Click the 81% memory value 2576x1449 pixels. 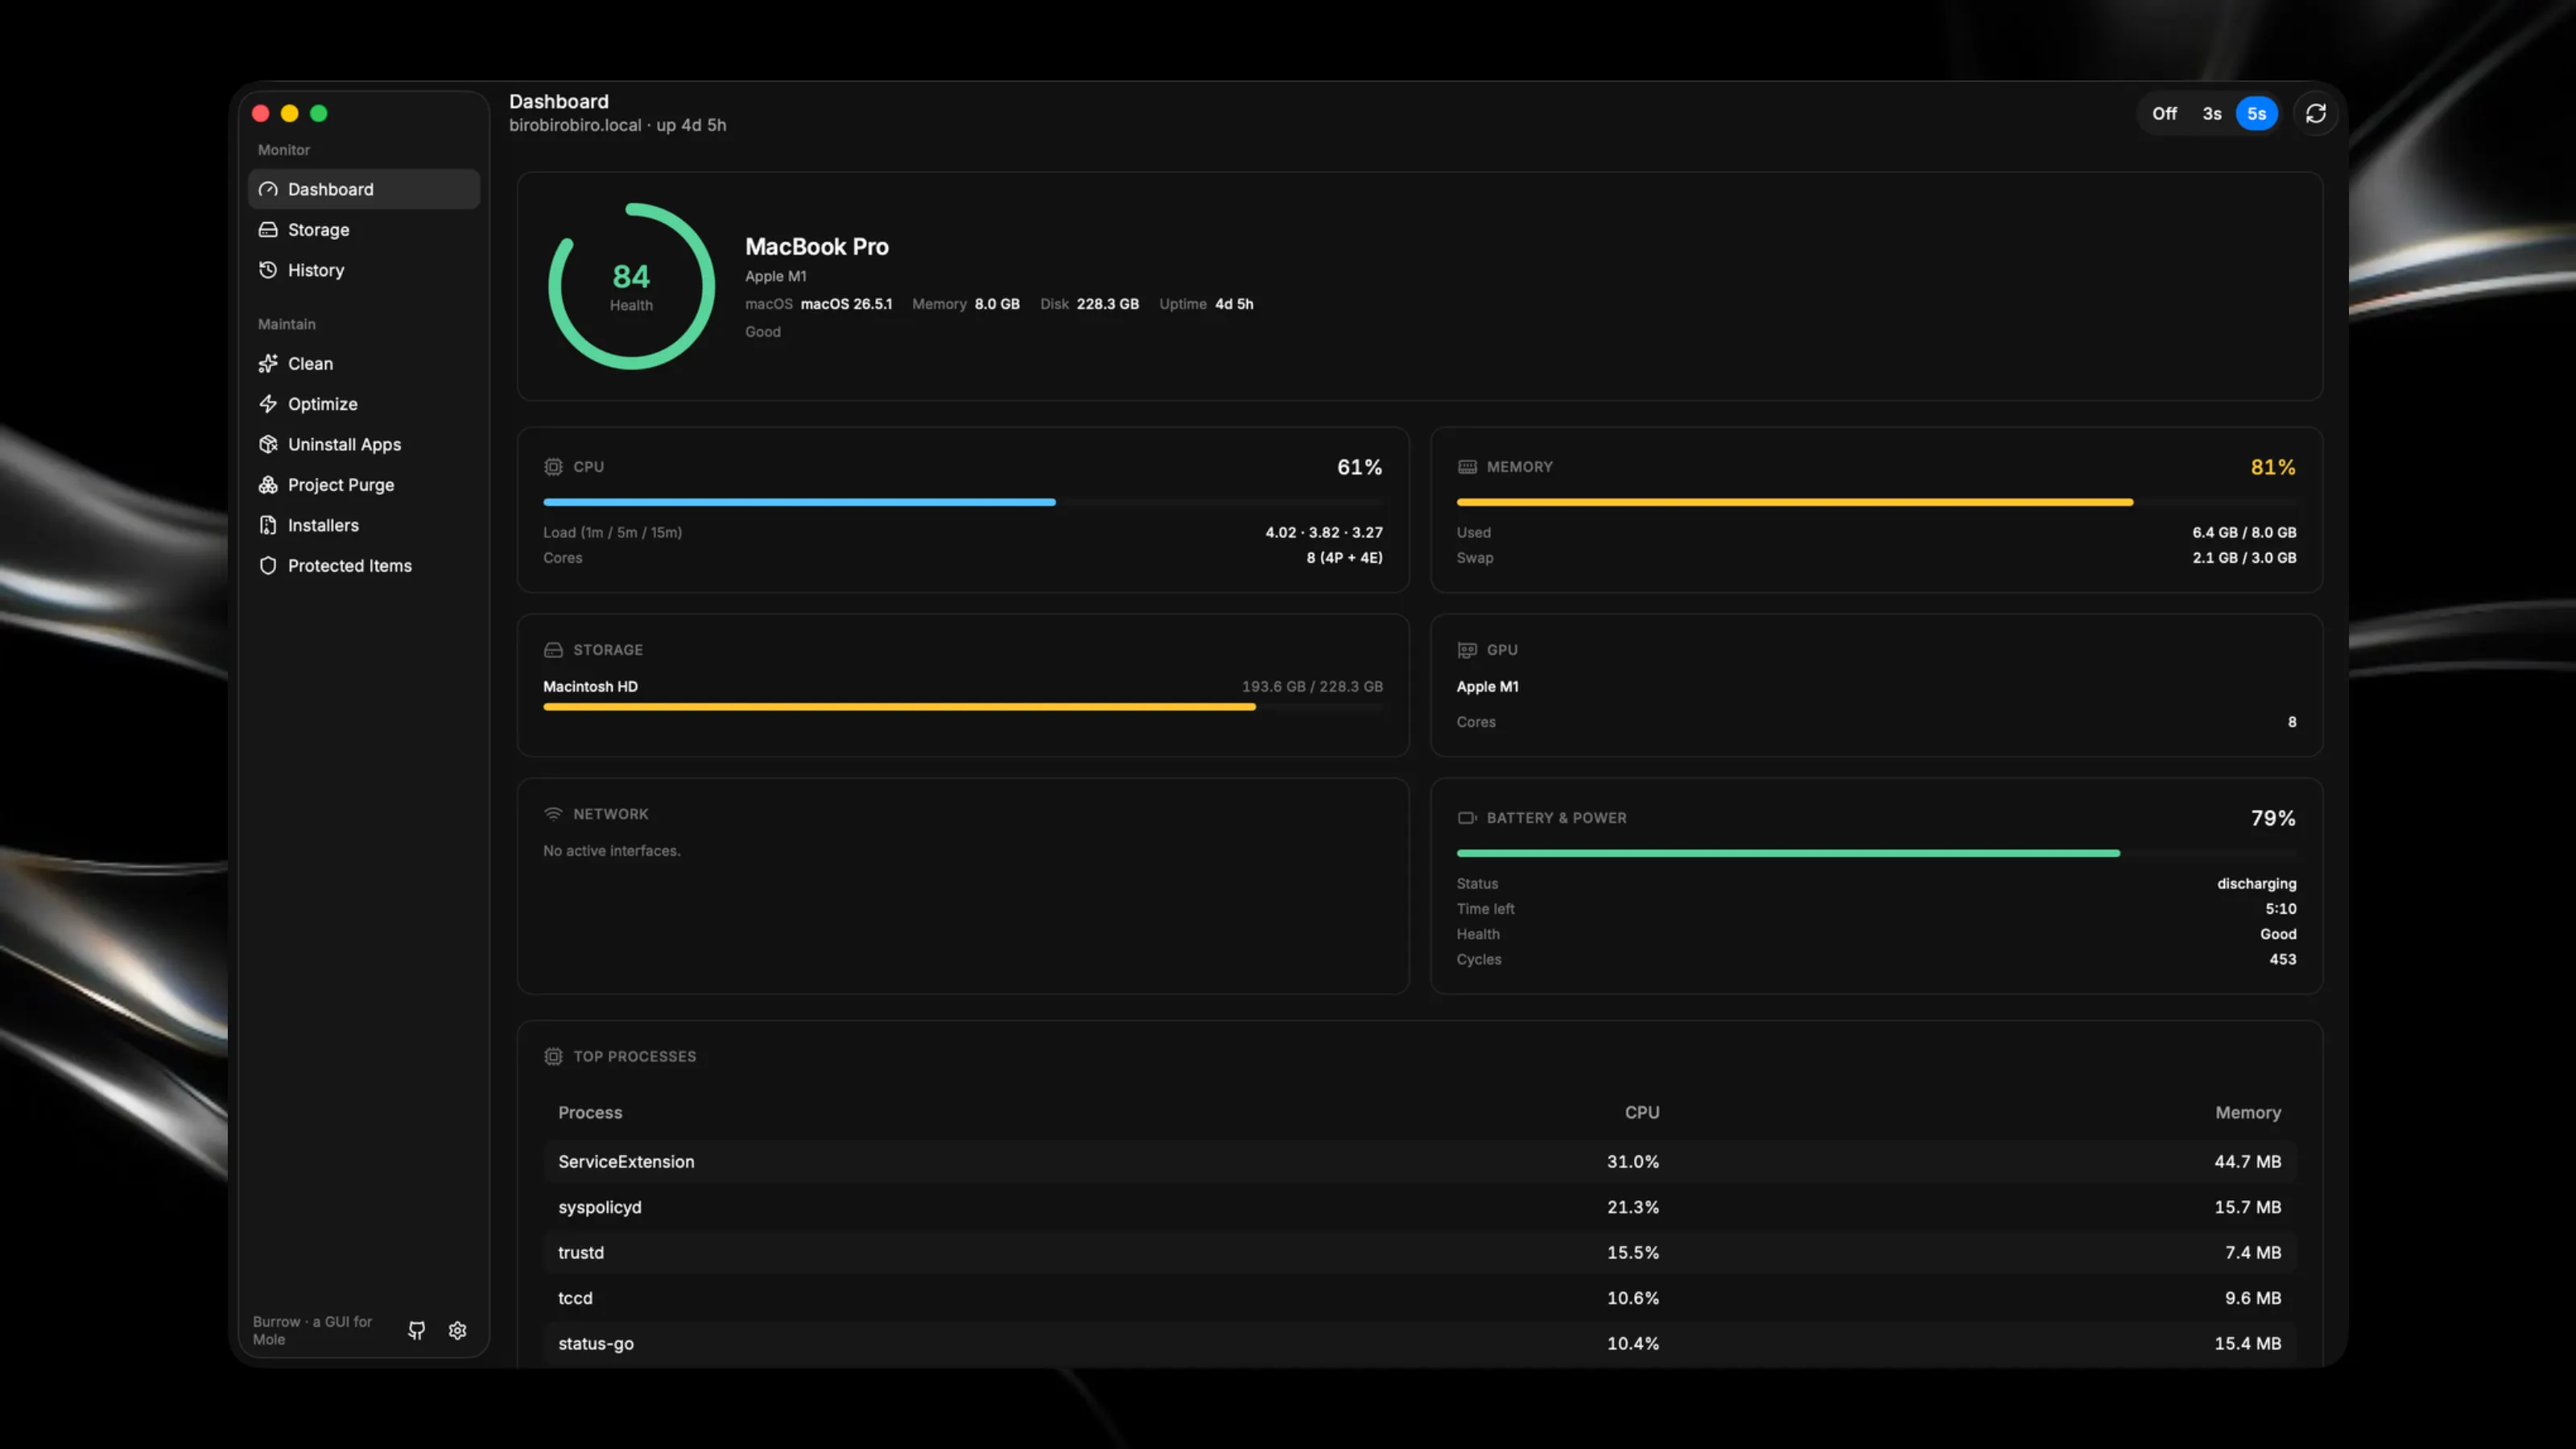(x=2273, y=467)
